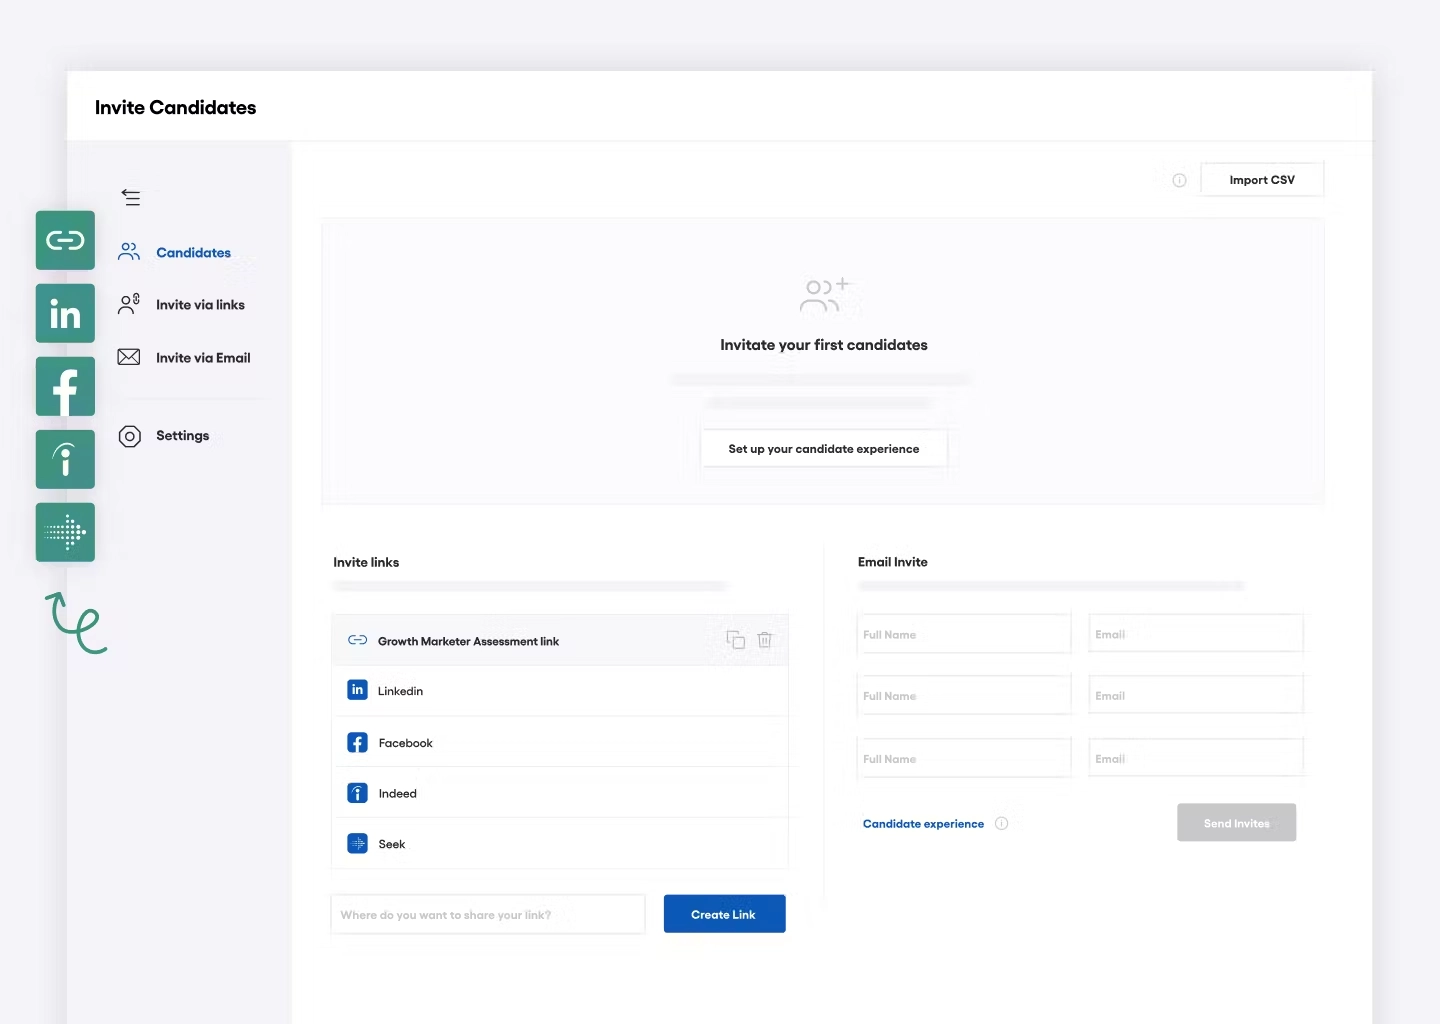Open the Candidates menu item
1440x1024 pixels.
point(193,253)
